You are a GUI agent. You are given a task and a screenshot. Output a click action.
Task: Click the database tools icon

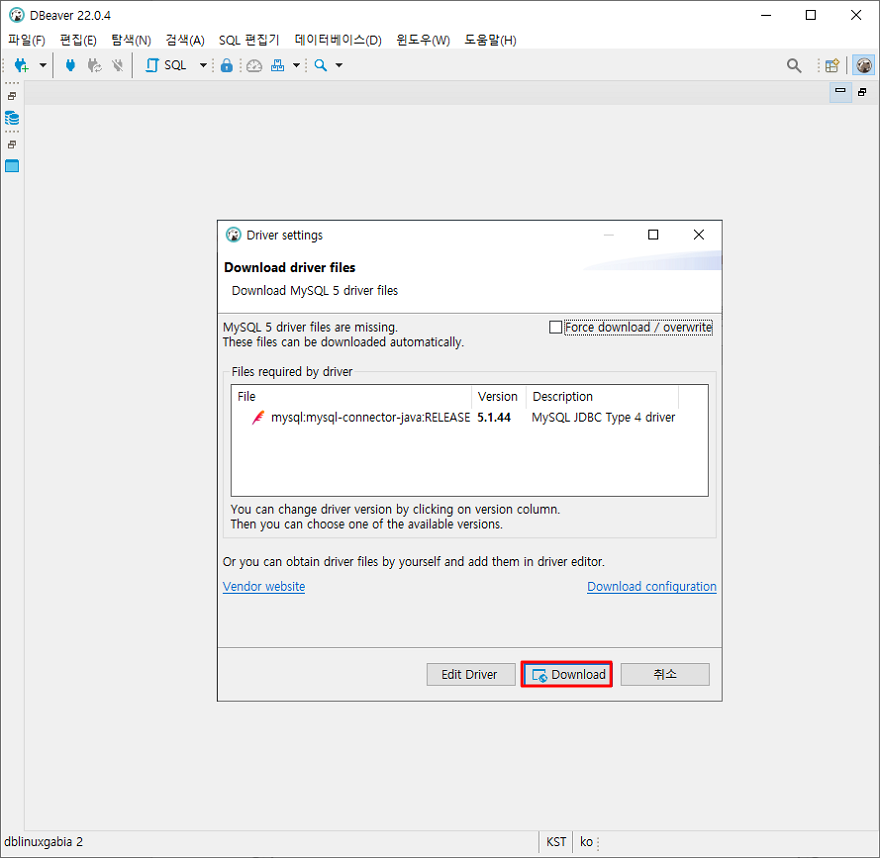click(278, 66)
